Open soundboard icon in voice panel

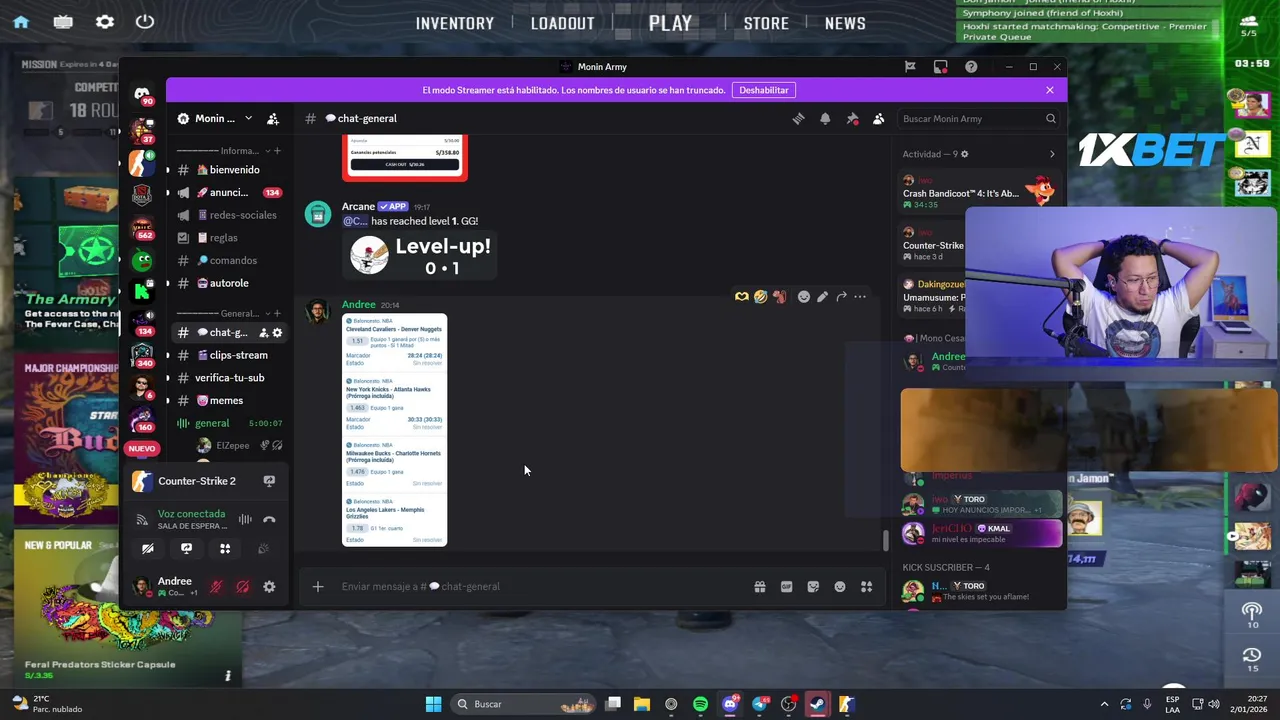point(263,548)
